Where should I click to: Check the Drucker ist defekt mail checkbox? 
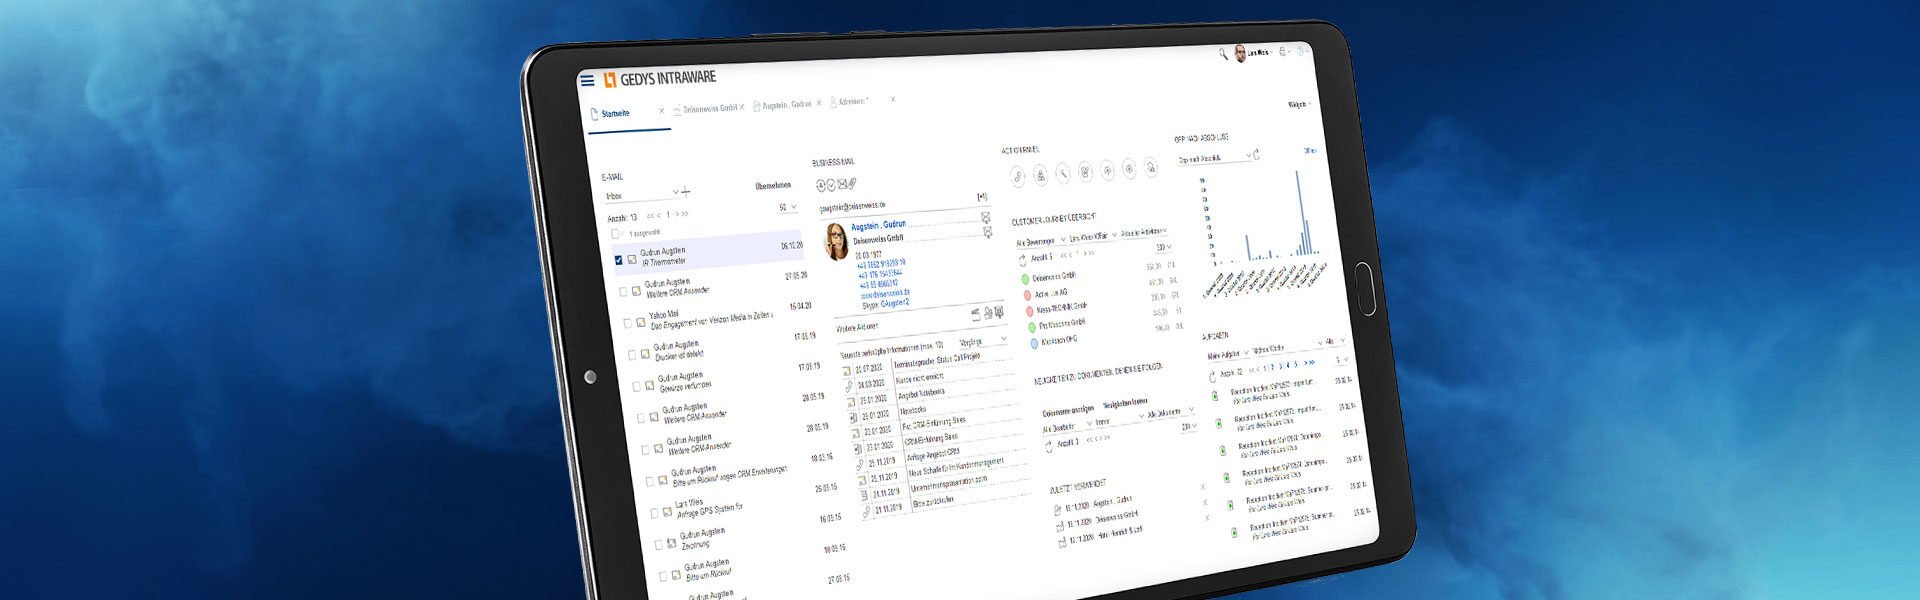coord(631,354)
